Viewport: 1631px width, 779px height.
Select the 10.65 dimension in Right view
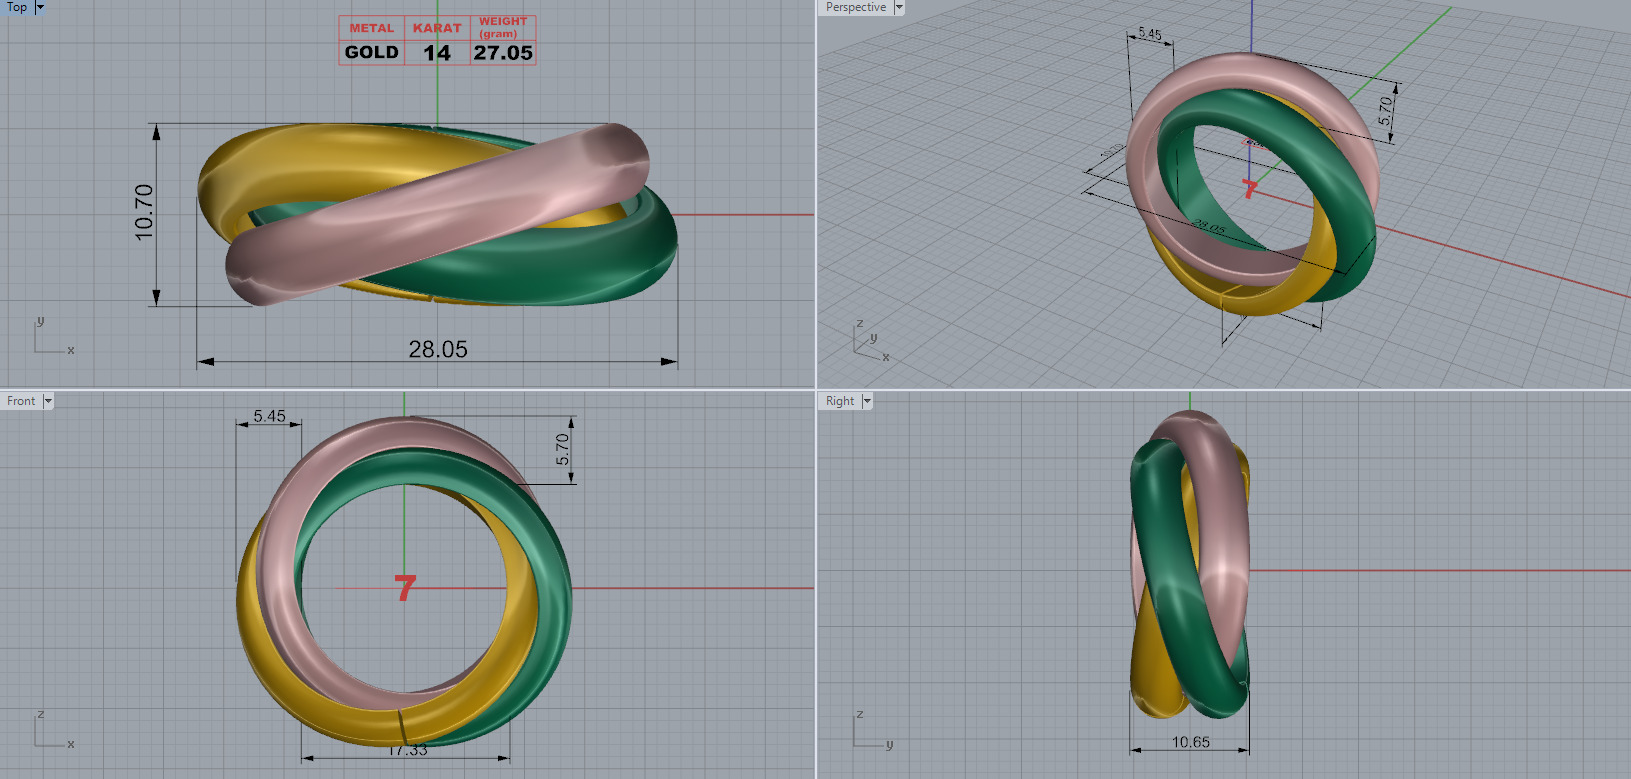tap(1191, 742)
